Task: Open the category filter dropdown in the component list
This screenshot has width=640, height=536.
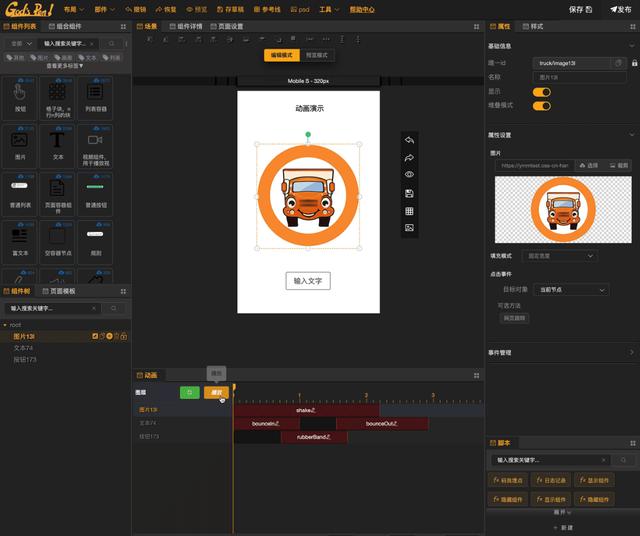Action: tap(21, 43)
